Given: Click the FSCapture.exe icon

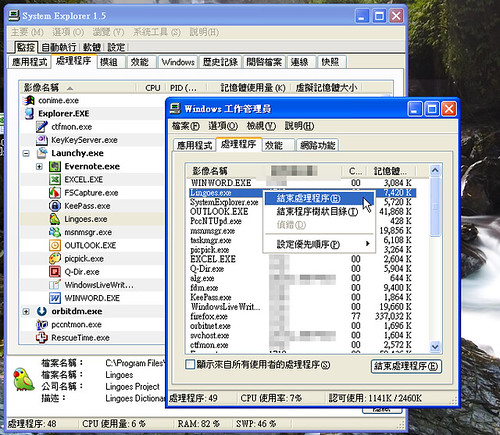Looking at the screenshot, I should [x=55, y=193].
